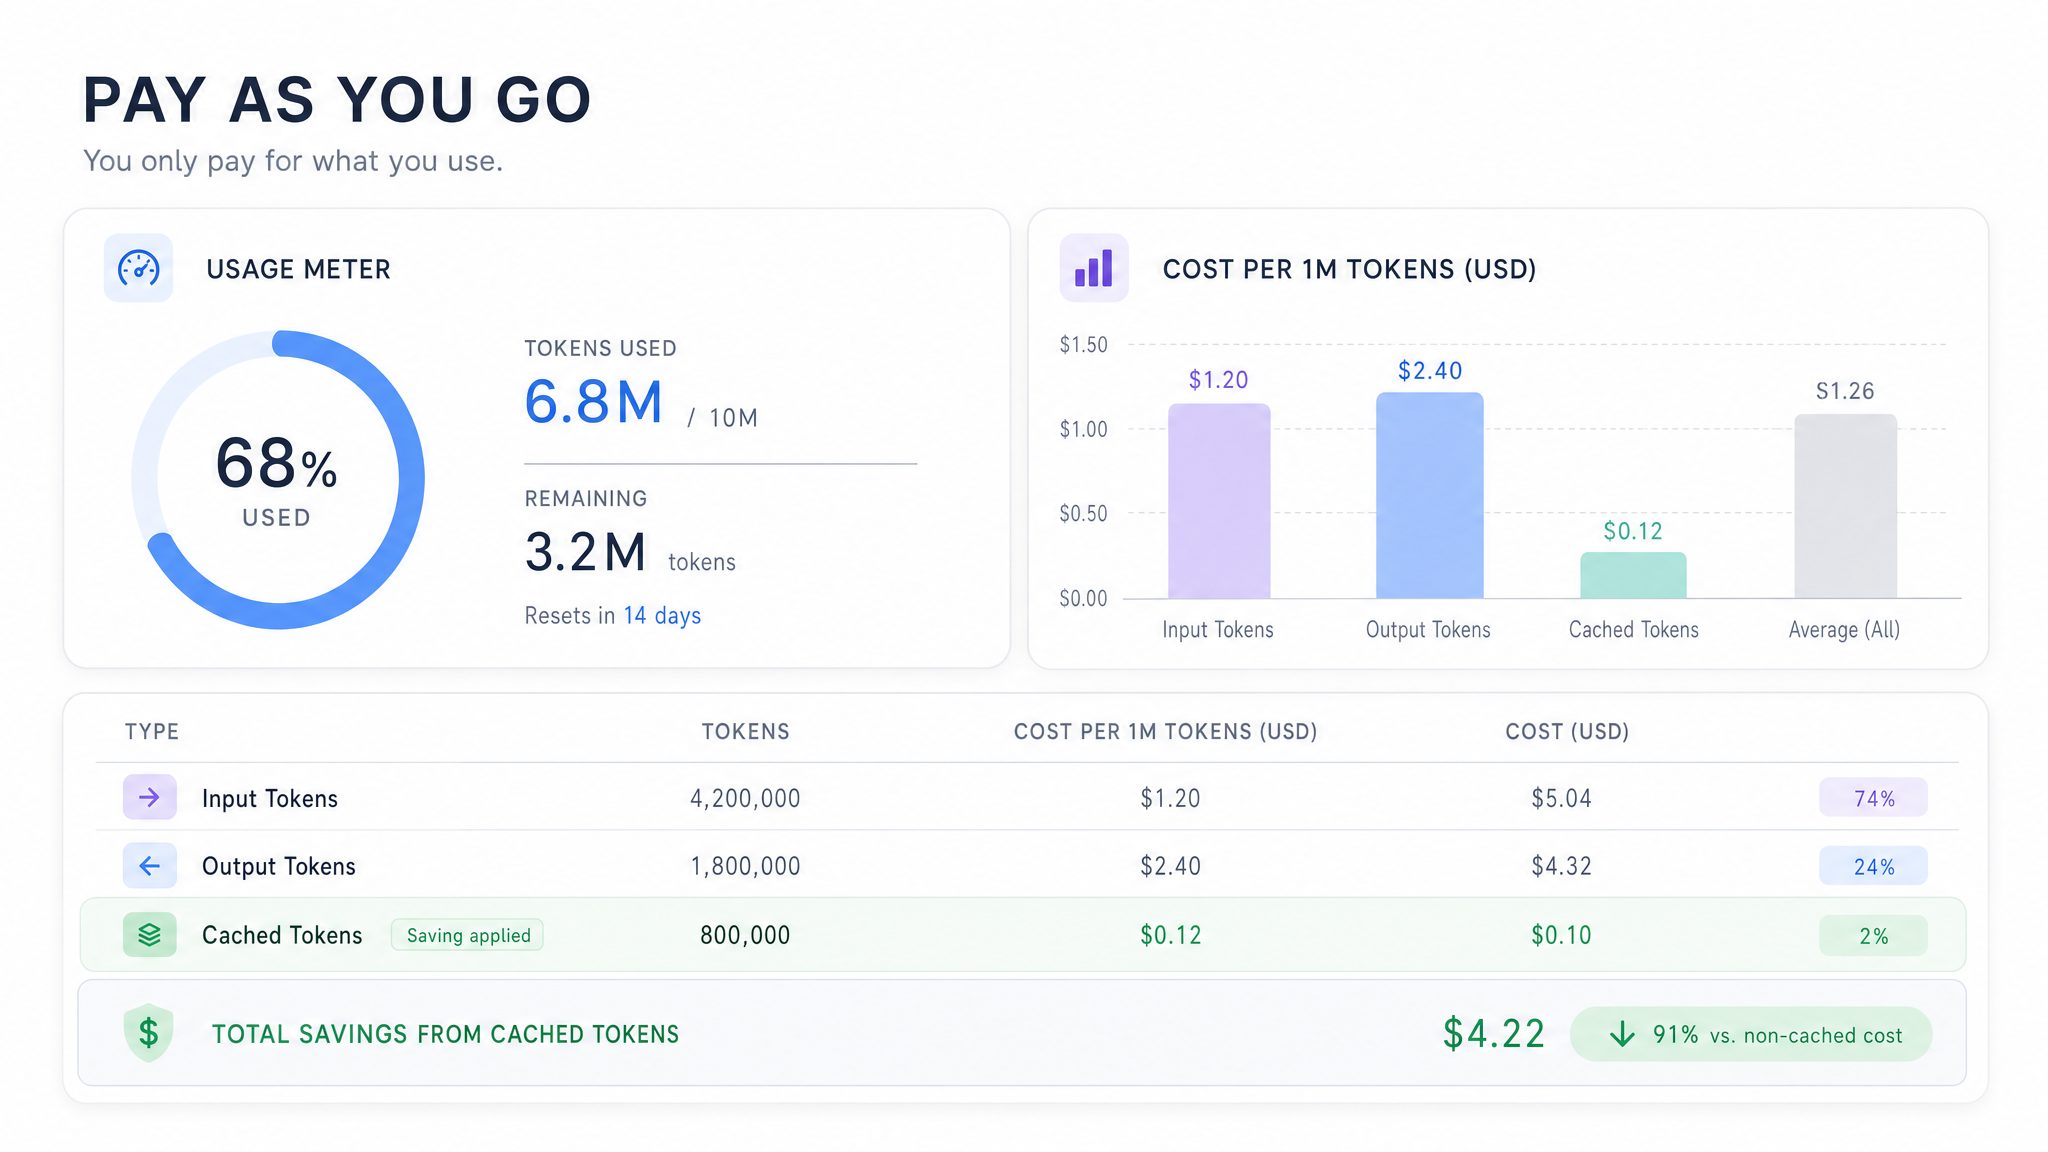The height and width of the screenshot is (1152, 2048).
Task: Click the 'Cached Tokens' chart axis label
Action: (x=1633, y=629)
